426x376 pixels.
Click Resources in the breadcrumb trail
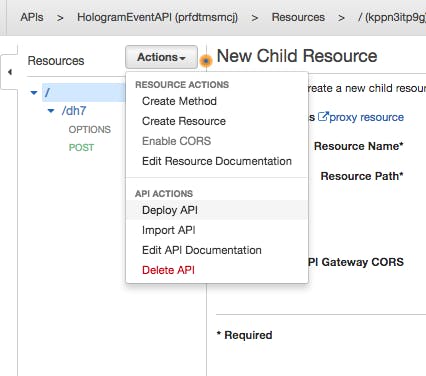pyautogui.click(x=298, y=17)
